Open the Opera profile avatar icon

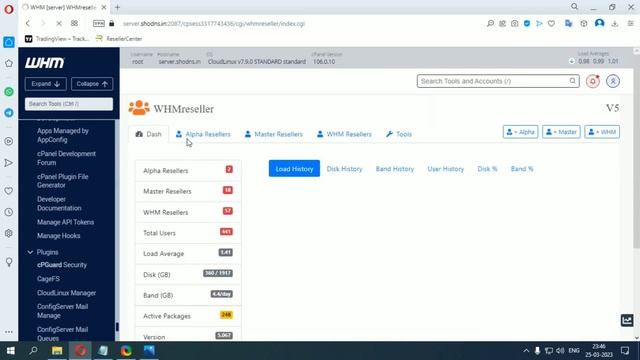(599, 23)
